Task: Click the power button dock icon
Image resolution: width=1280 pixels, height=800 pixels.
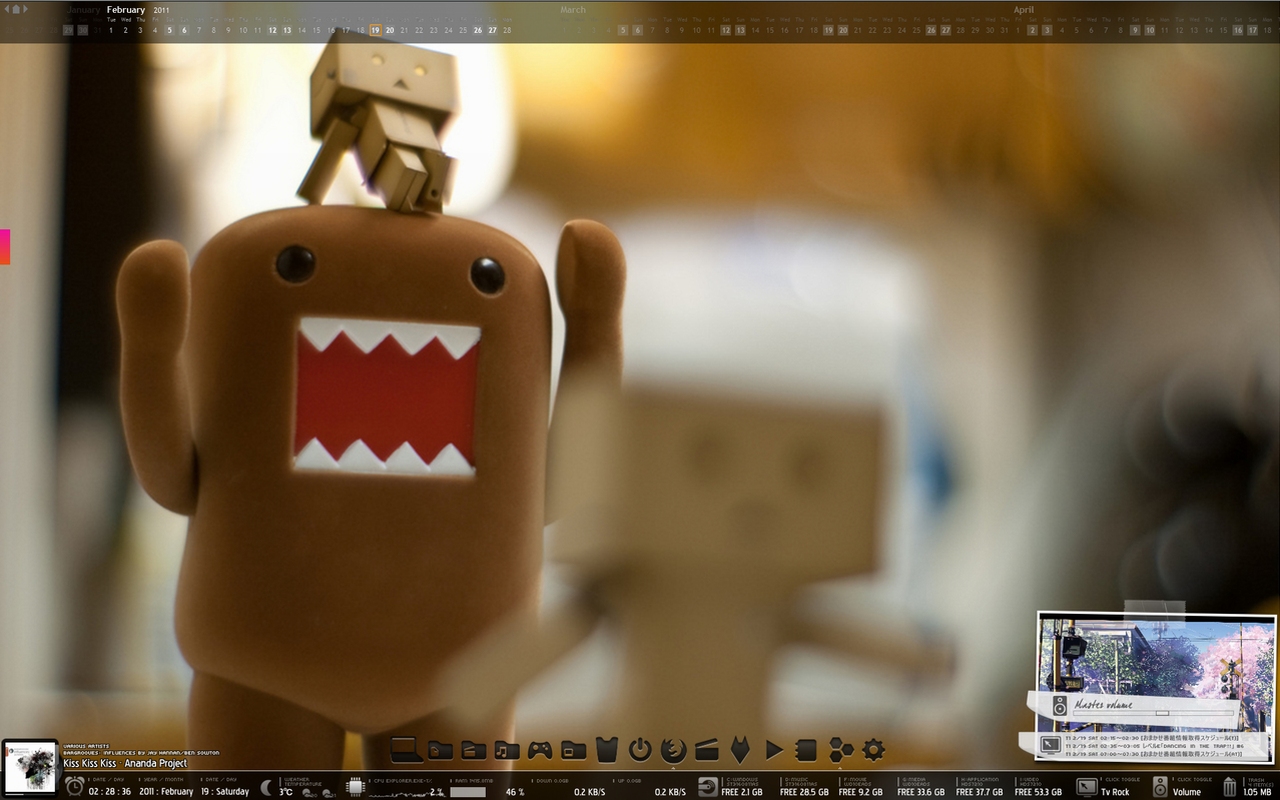Action: point(640,749)
